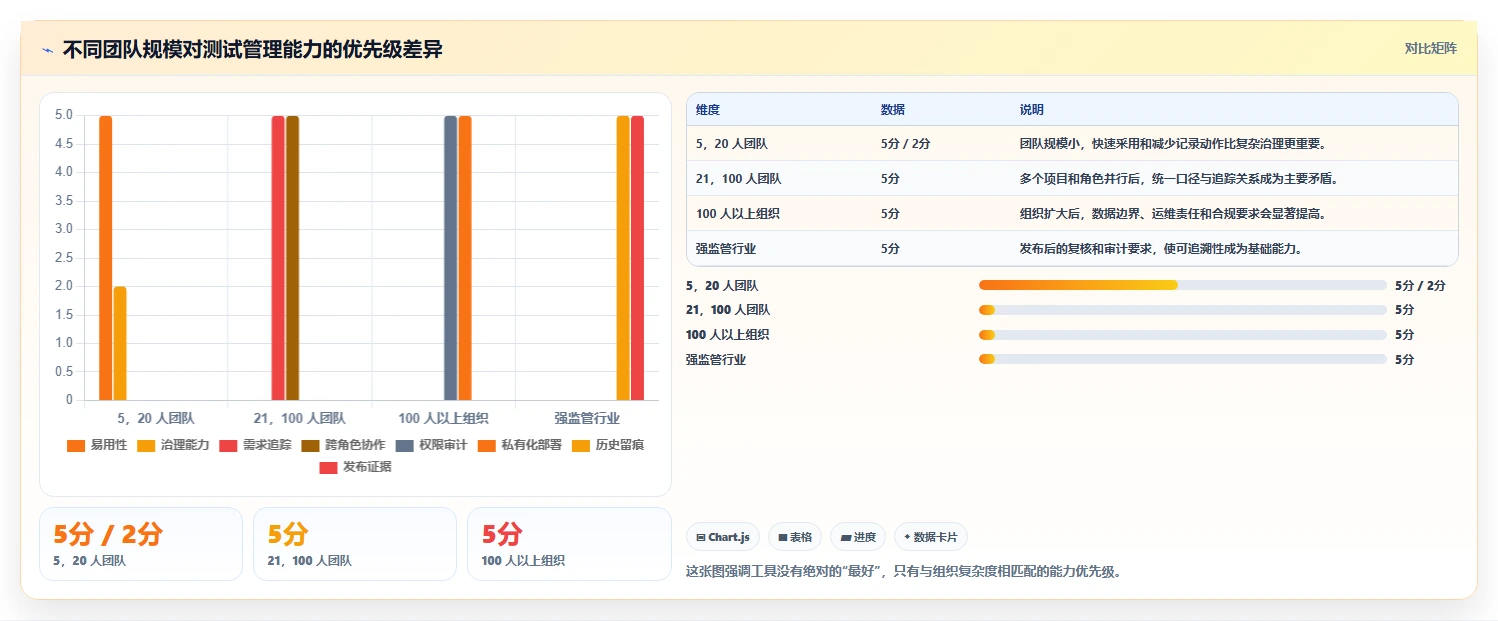Toggle the 私有化部署 legend entry
This screenshot has height=621, width=1498.
click(519, 445)
